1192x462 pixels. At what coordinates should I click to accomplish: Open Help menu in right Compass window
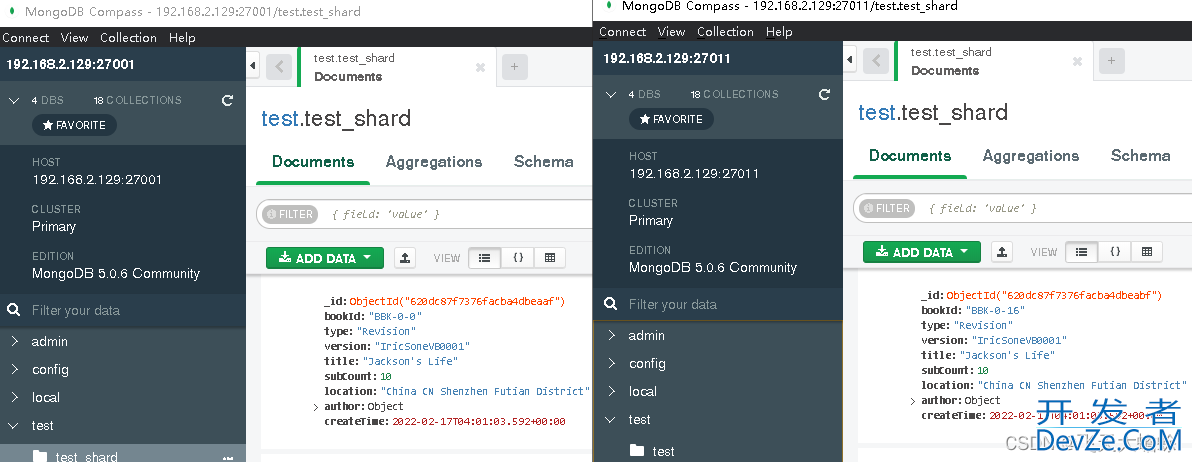click(x=779, y=32)
